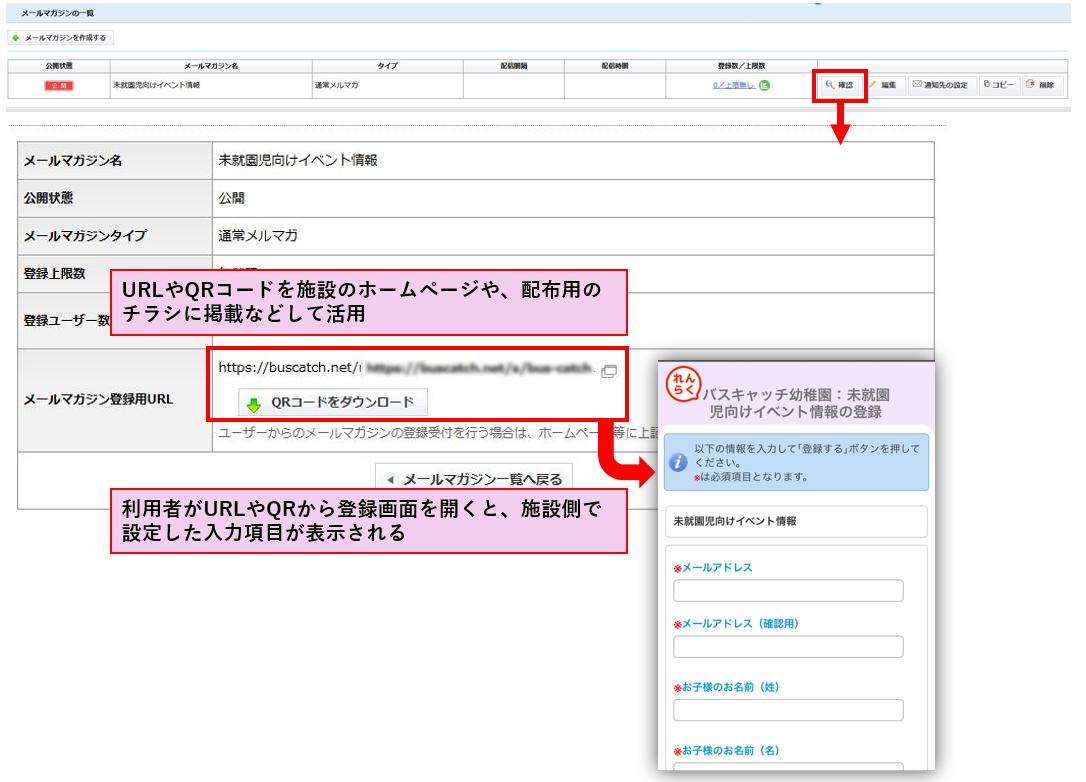
Task: Click メールマガジンを作成する button
Action: [62, 38]
